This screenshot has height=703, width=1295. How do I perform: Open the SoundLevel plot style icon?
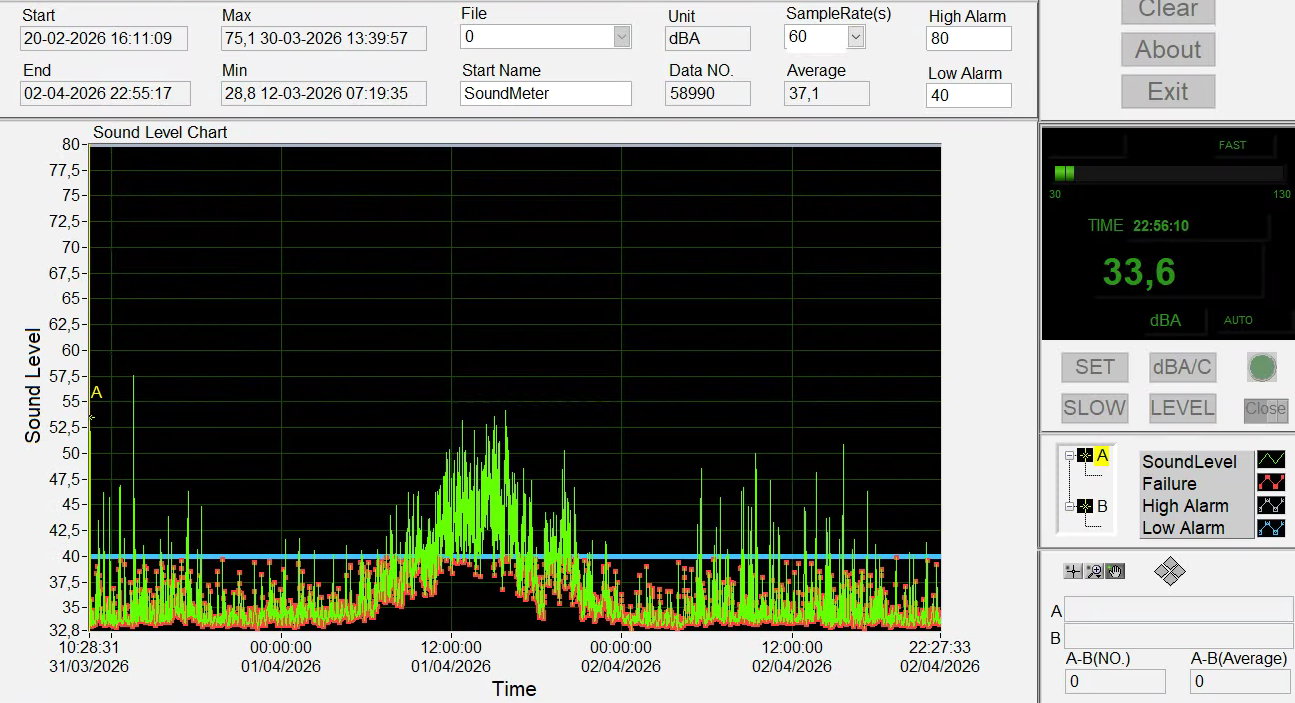[1271, 461]
